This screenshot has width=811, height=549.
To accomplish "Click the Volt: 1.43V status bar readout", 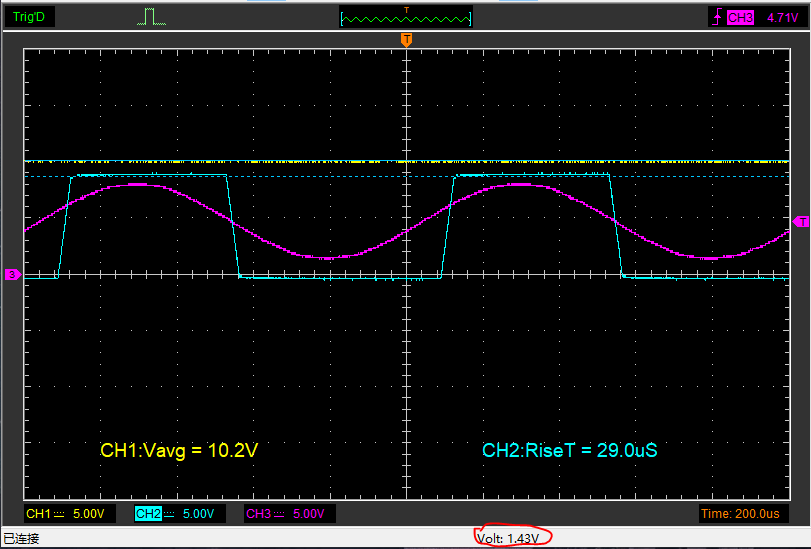I will (508, 538).
